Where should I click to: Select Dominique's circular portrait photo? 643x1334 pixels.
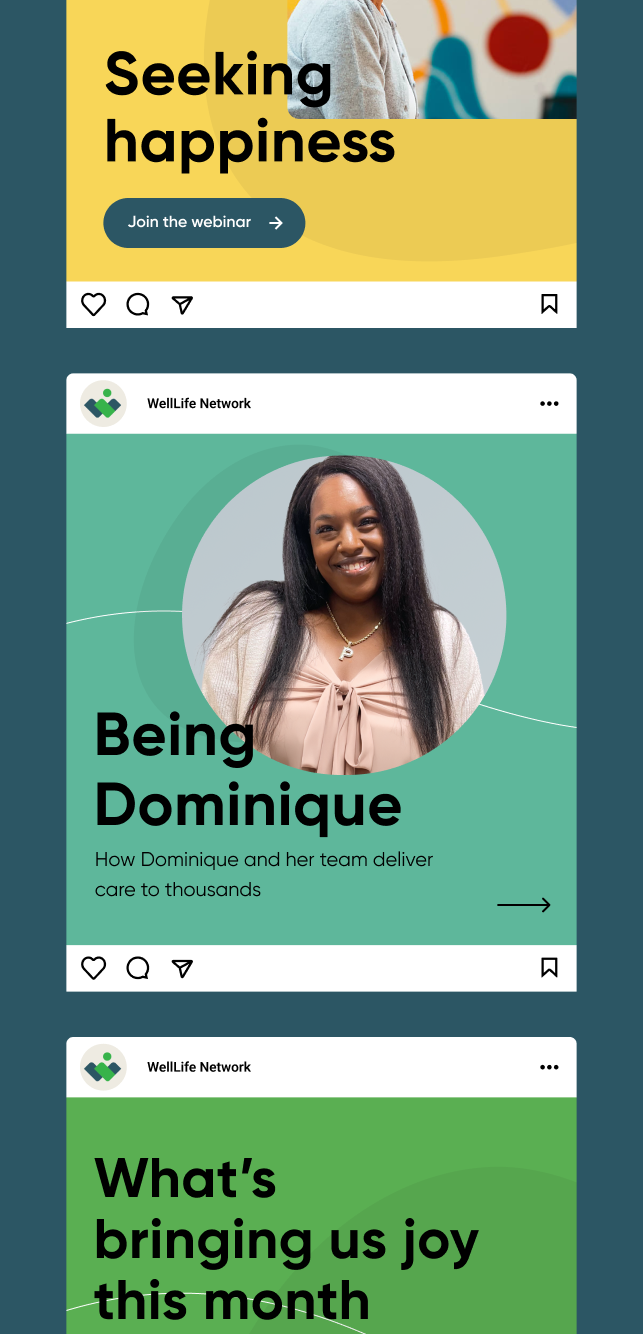344,615
